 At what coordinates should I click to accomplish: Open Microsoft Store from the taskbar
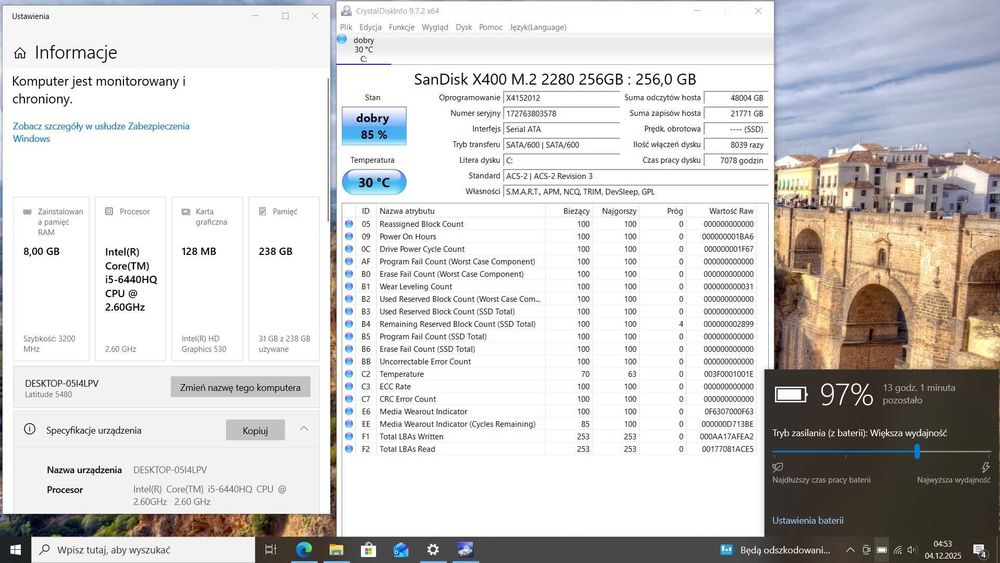point(368,550)
